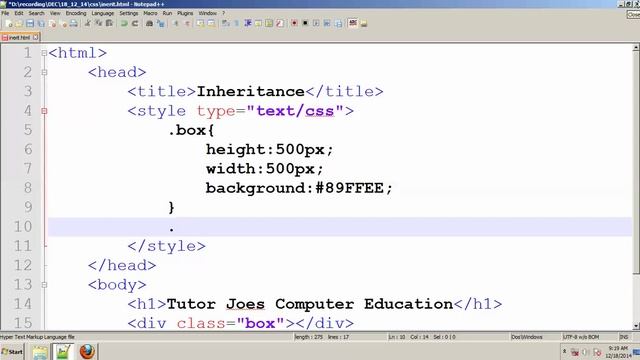Toggle the INS insert mode status indicator

pyautogui.click(x=624, y=337)
